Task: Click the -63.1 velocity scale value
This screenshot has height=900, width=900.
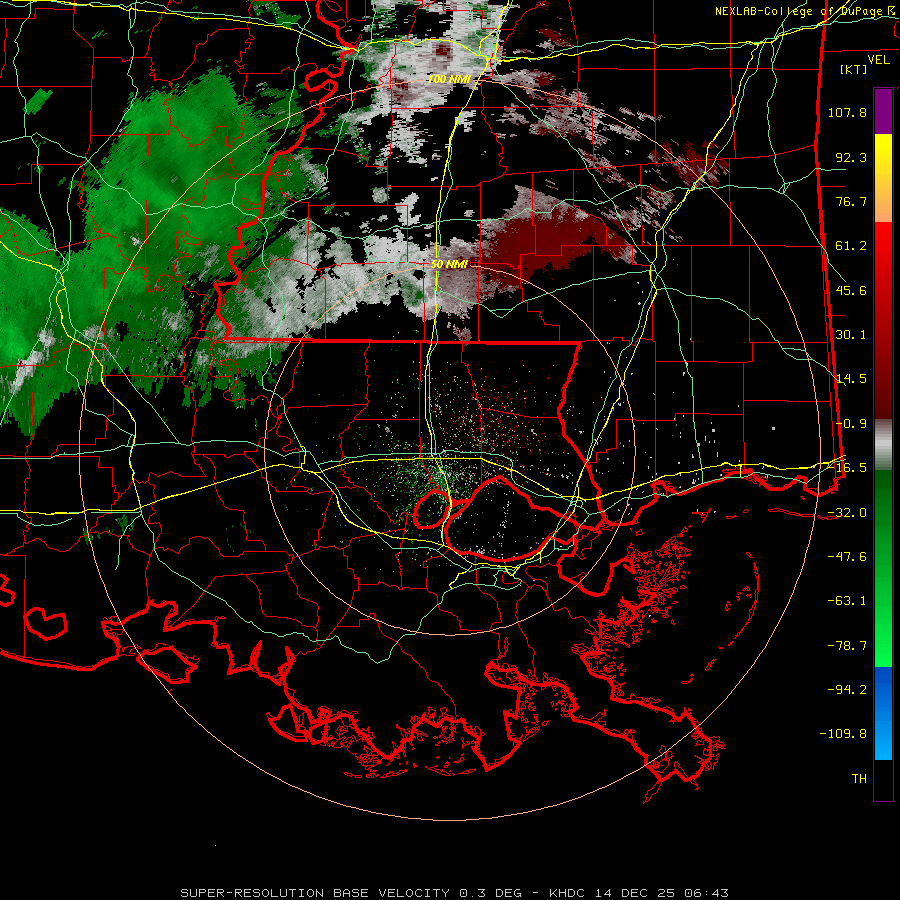Action: click(x=847, y=601)
